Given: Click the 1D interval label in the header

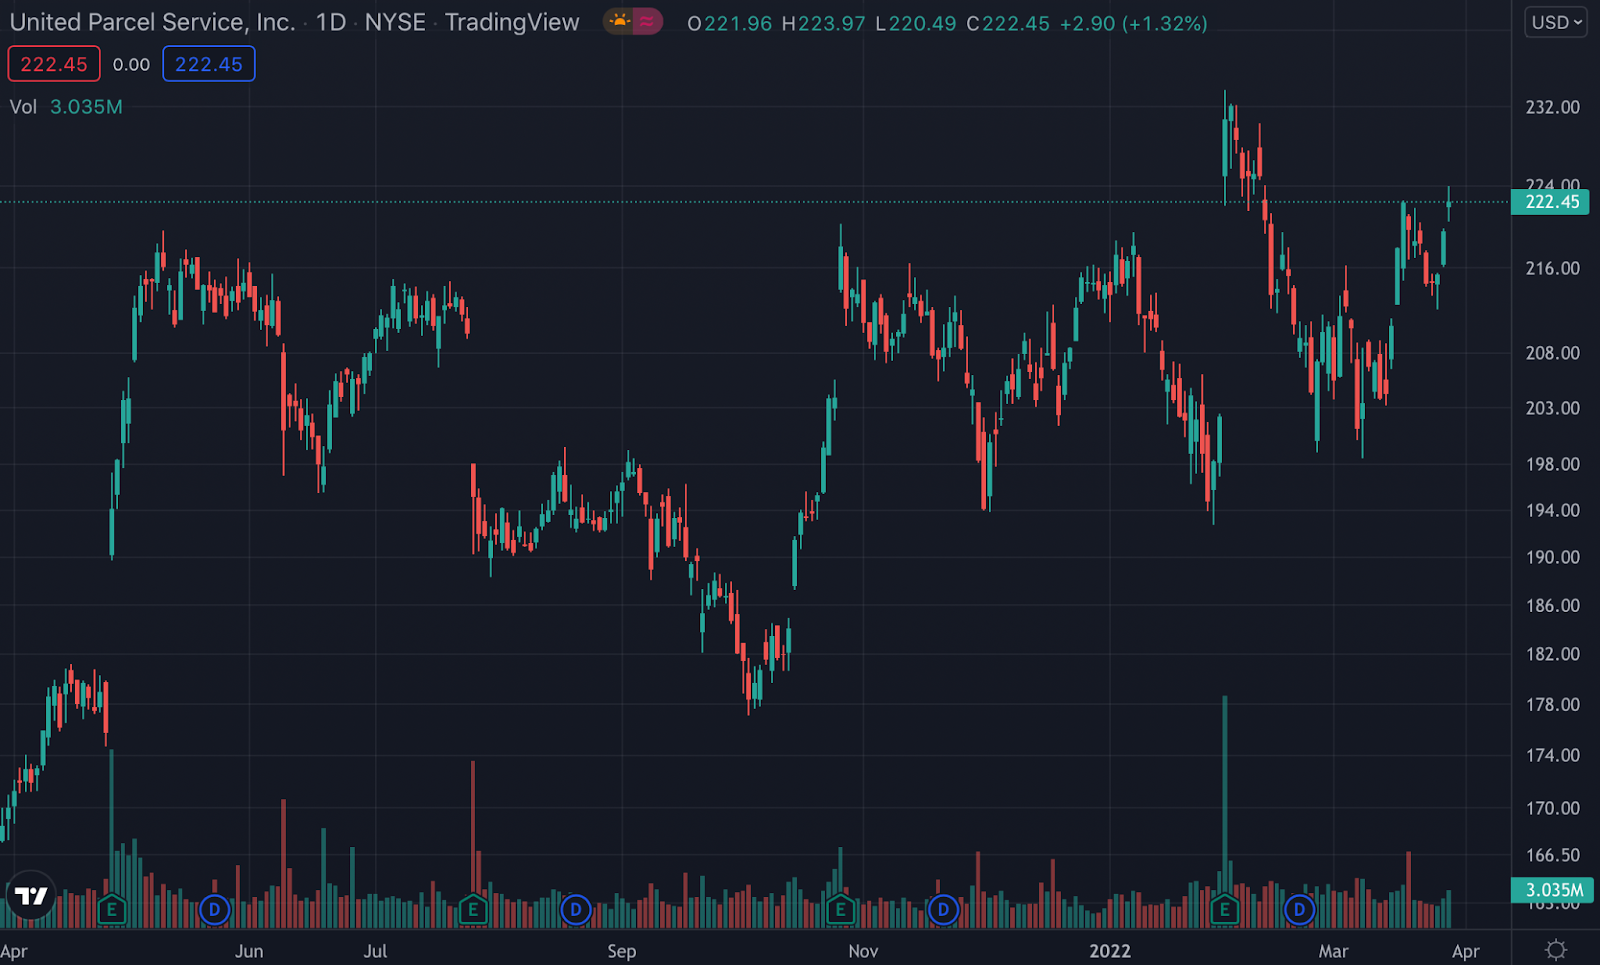Looking at the screenshot, I should 331,22.
